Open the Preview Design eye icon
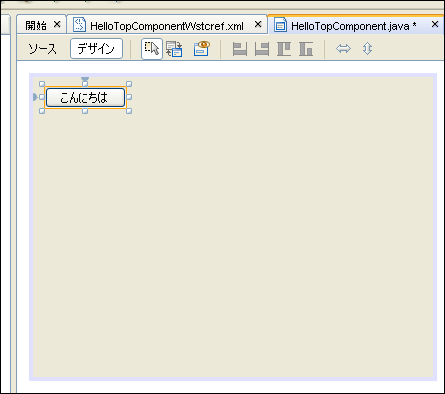445x394 pixels. click(202, 49)
